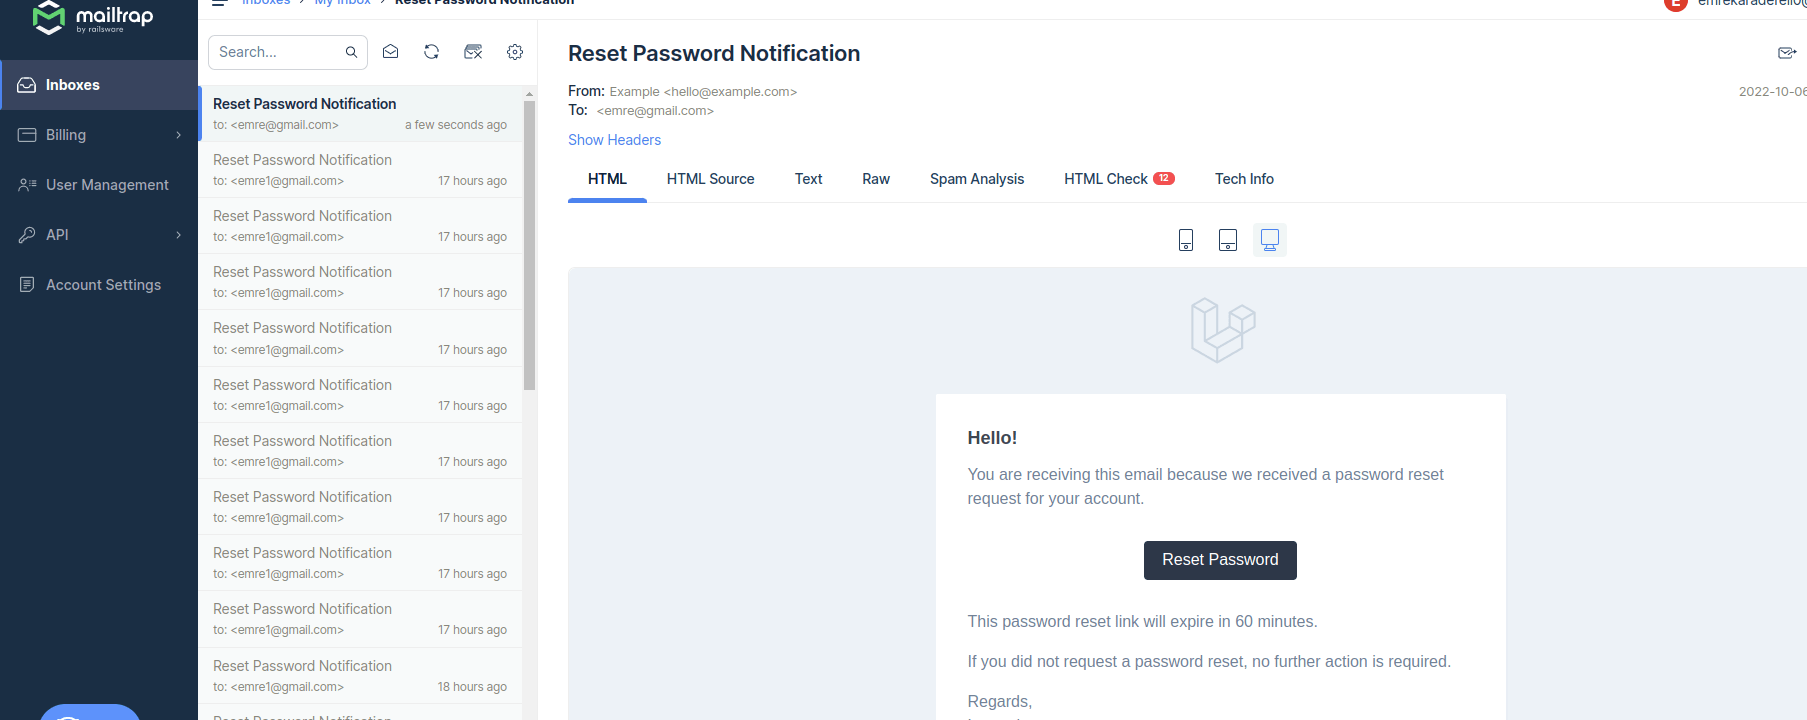Click the forward email icon

click(x=1786, y=53)
